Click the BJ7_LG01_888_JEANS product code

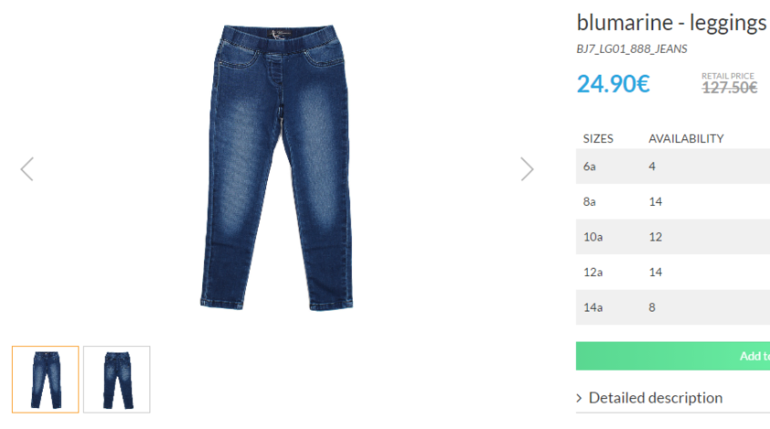click(x=632, y=49)
